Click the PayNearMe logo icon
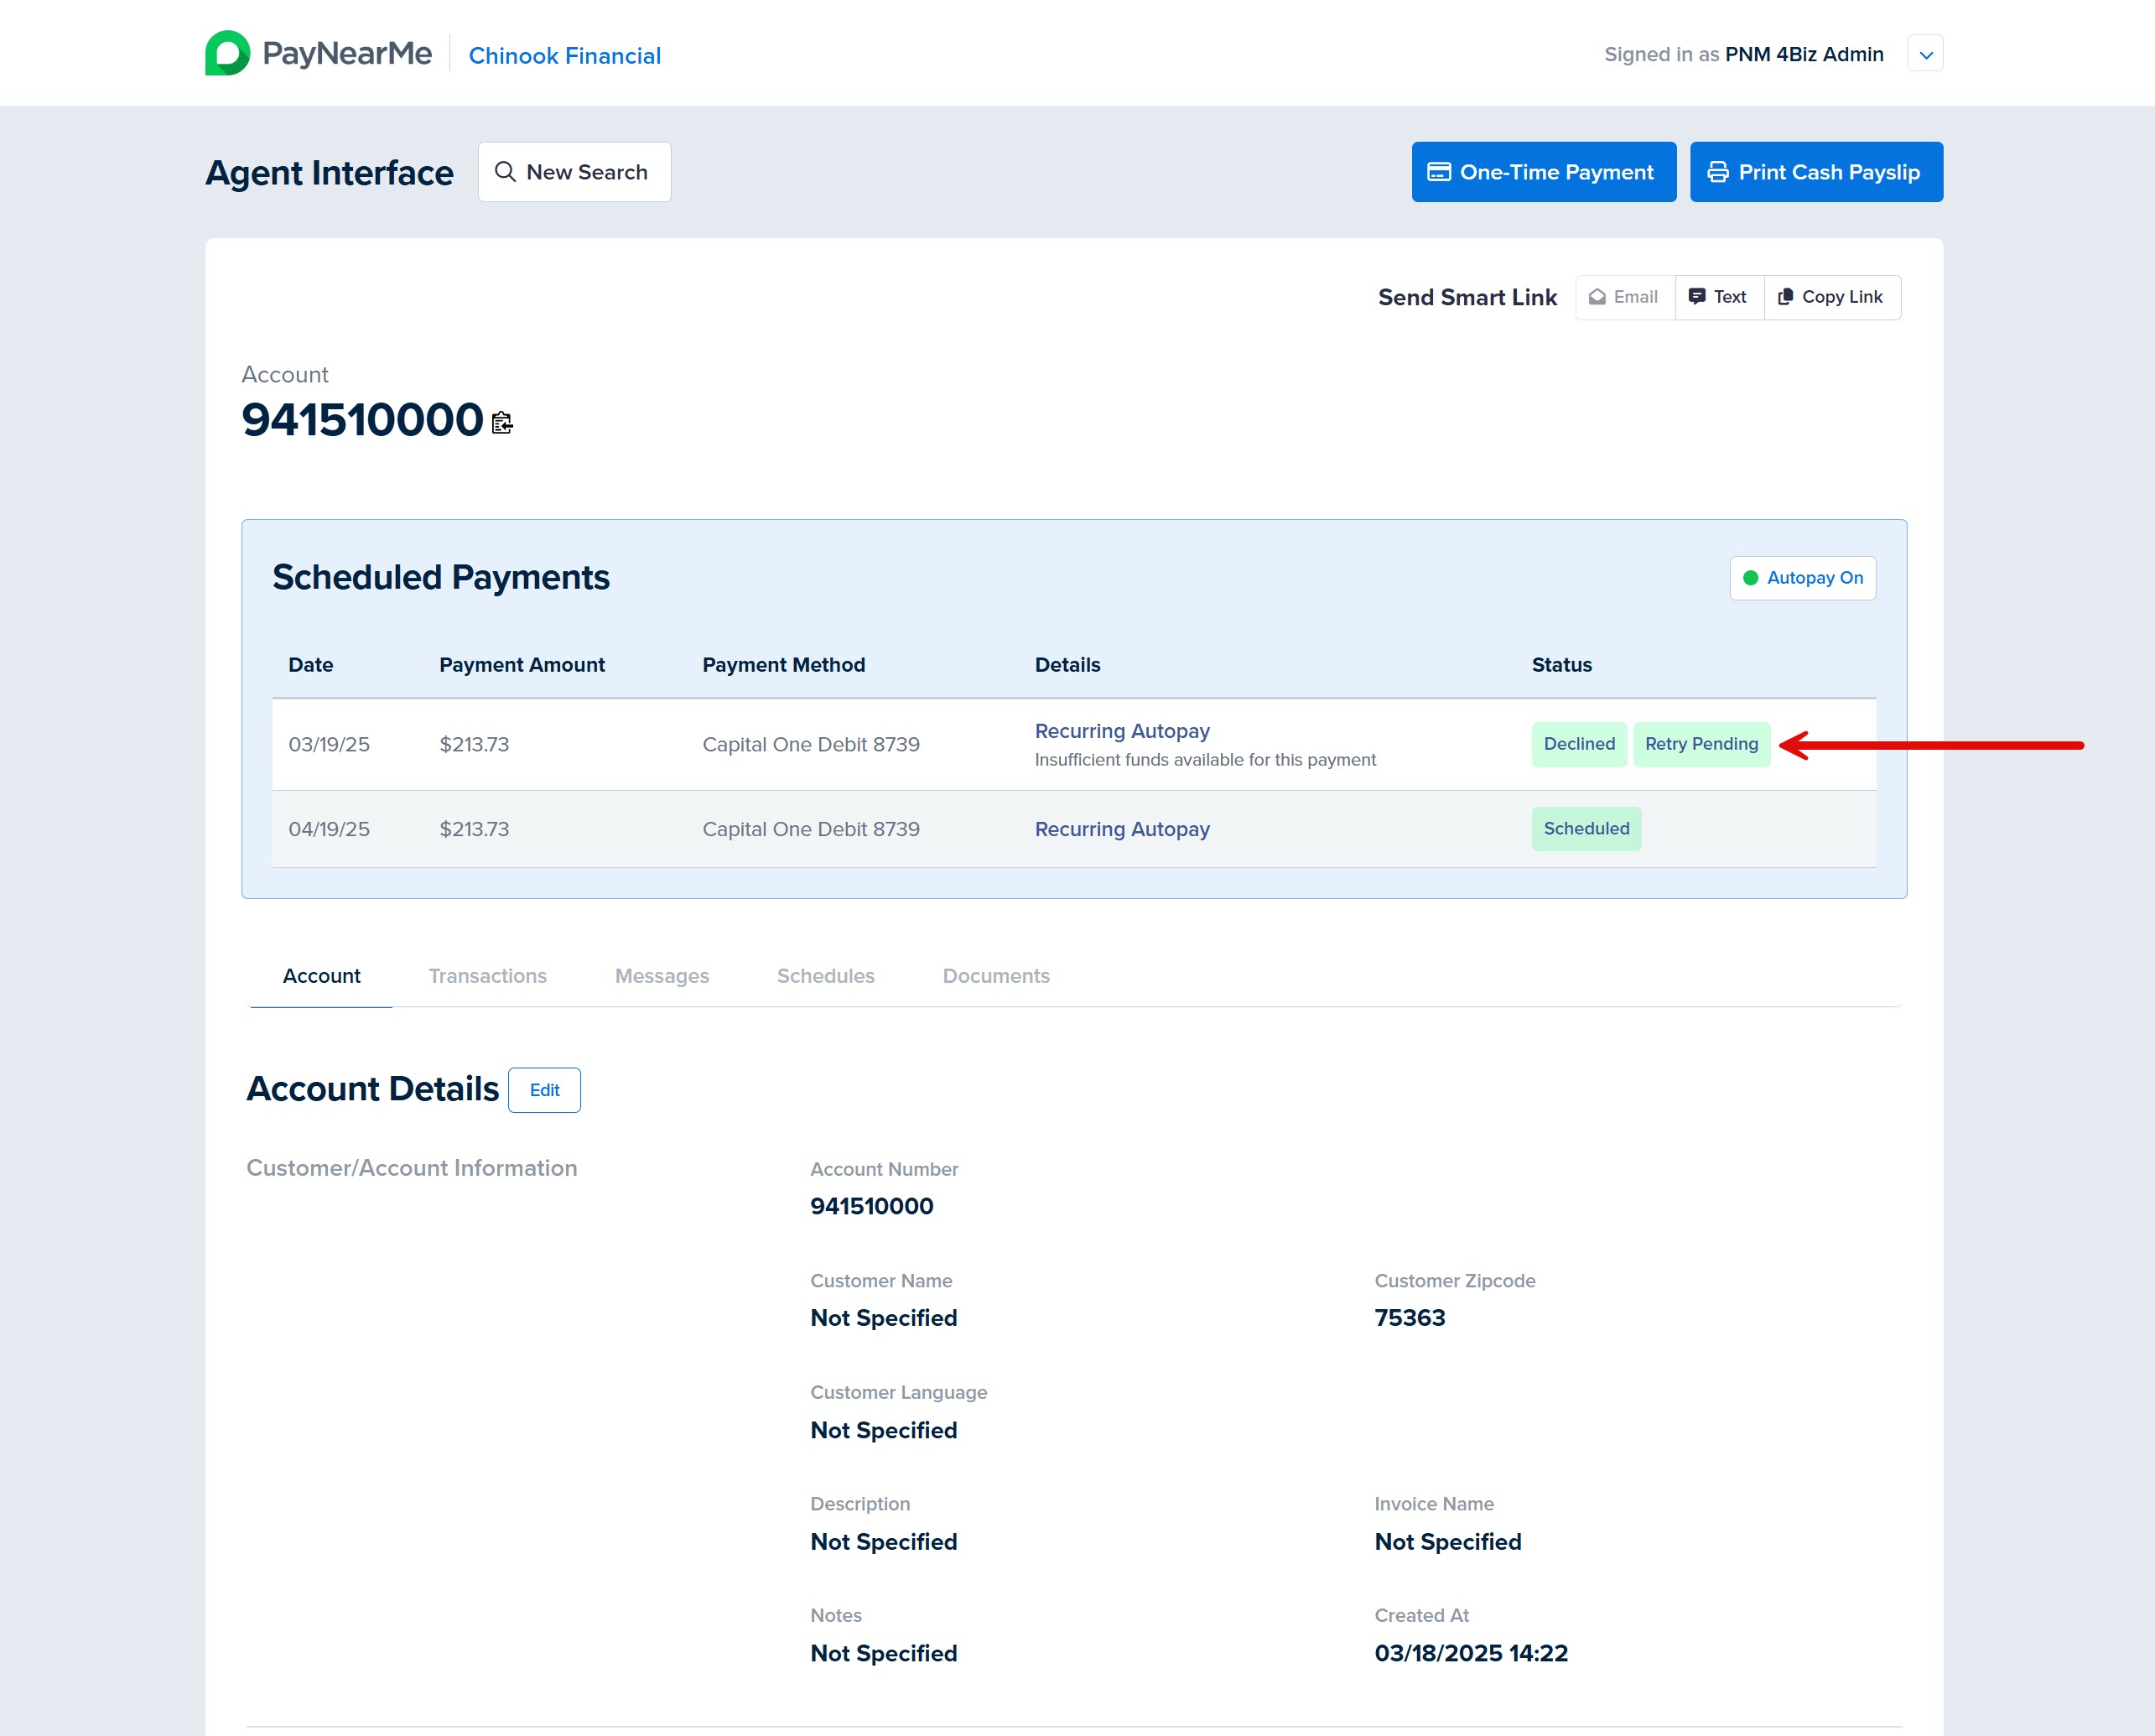 [x=227, y=53]
